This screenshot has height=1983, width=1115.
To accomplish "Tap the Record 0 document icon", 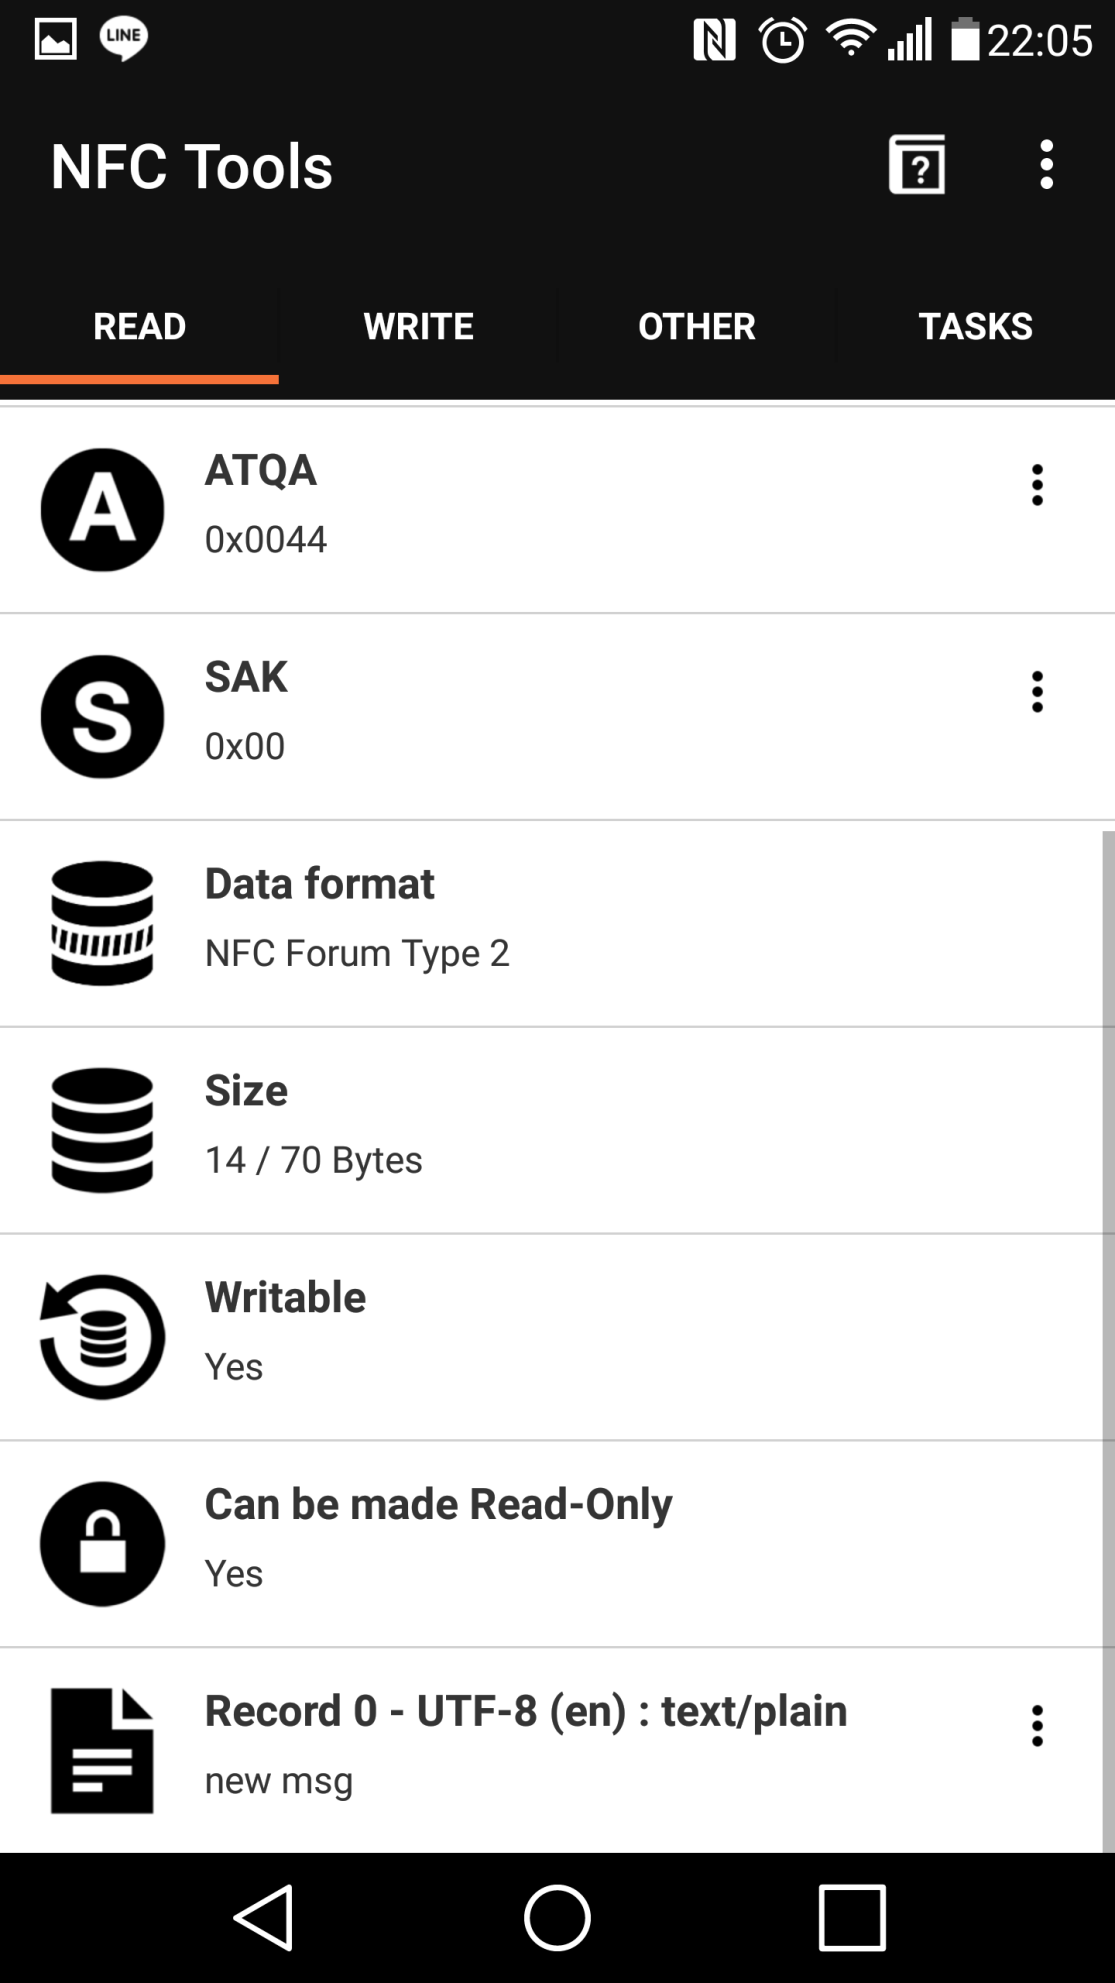I will click(x=102, y=1751).
